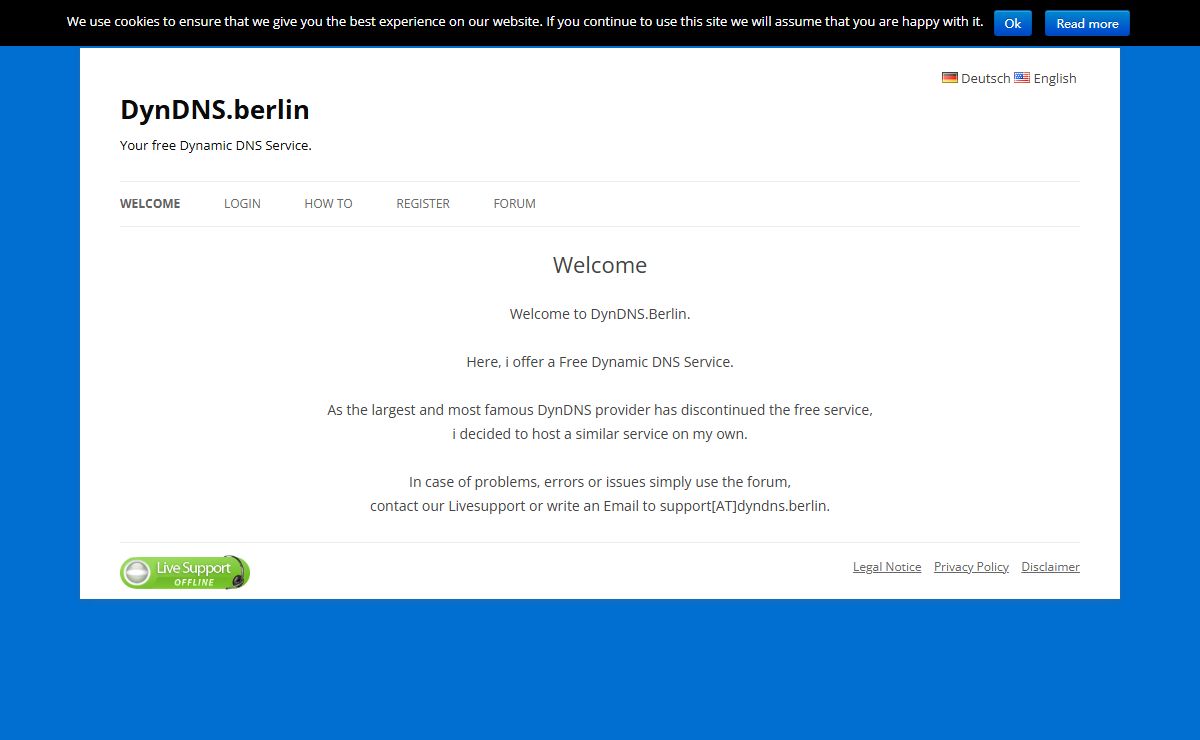1200x740 pixels.
Task: Accept cookies with the Ok button
Action: click(1013, 23)
